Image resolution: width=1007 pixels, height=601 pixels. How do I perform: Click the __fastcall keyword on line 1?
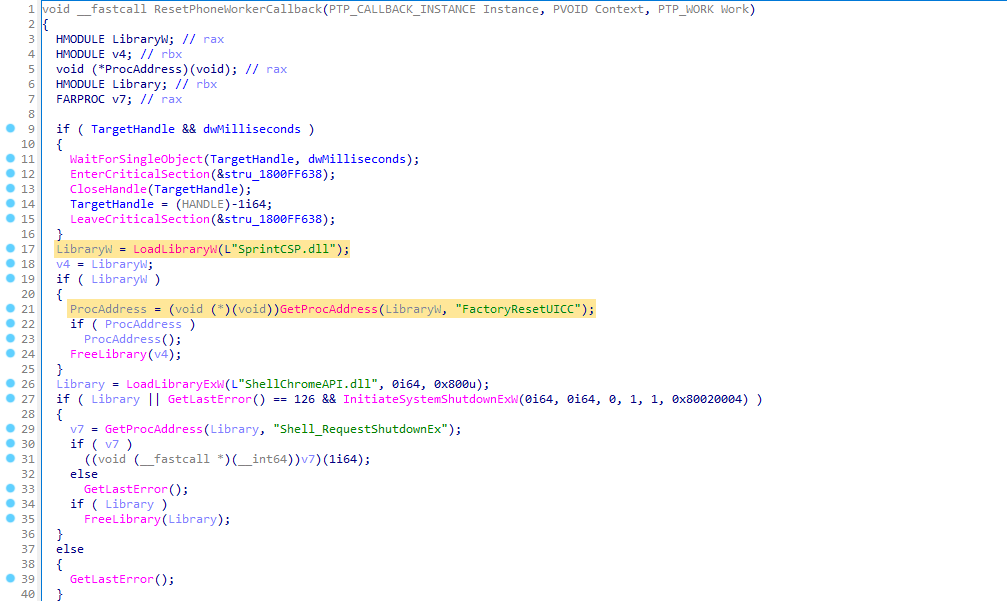click(112, 9)
